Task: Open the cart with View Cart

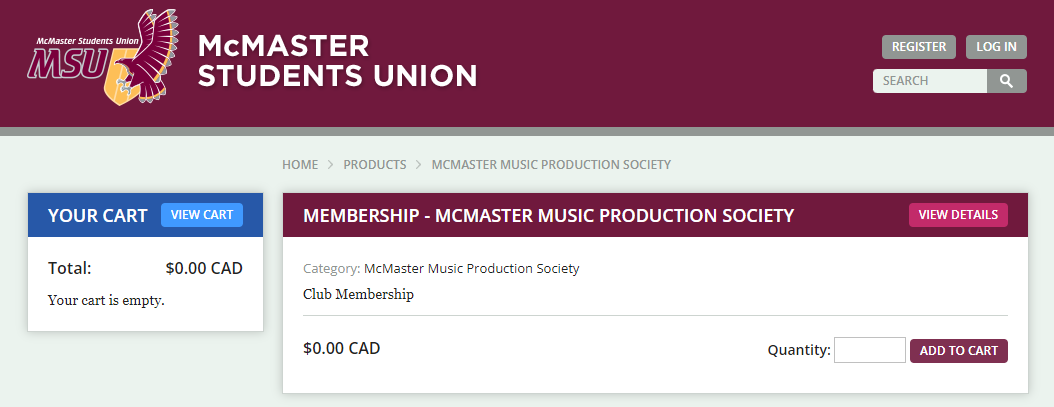Action: click(x=202, y=215)
